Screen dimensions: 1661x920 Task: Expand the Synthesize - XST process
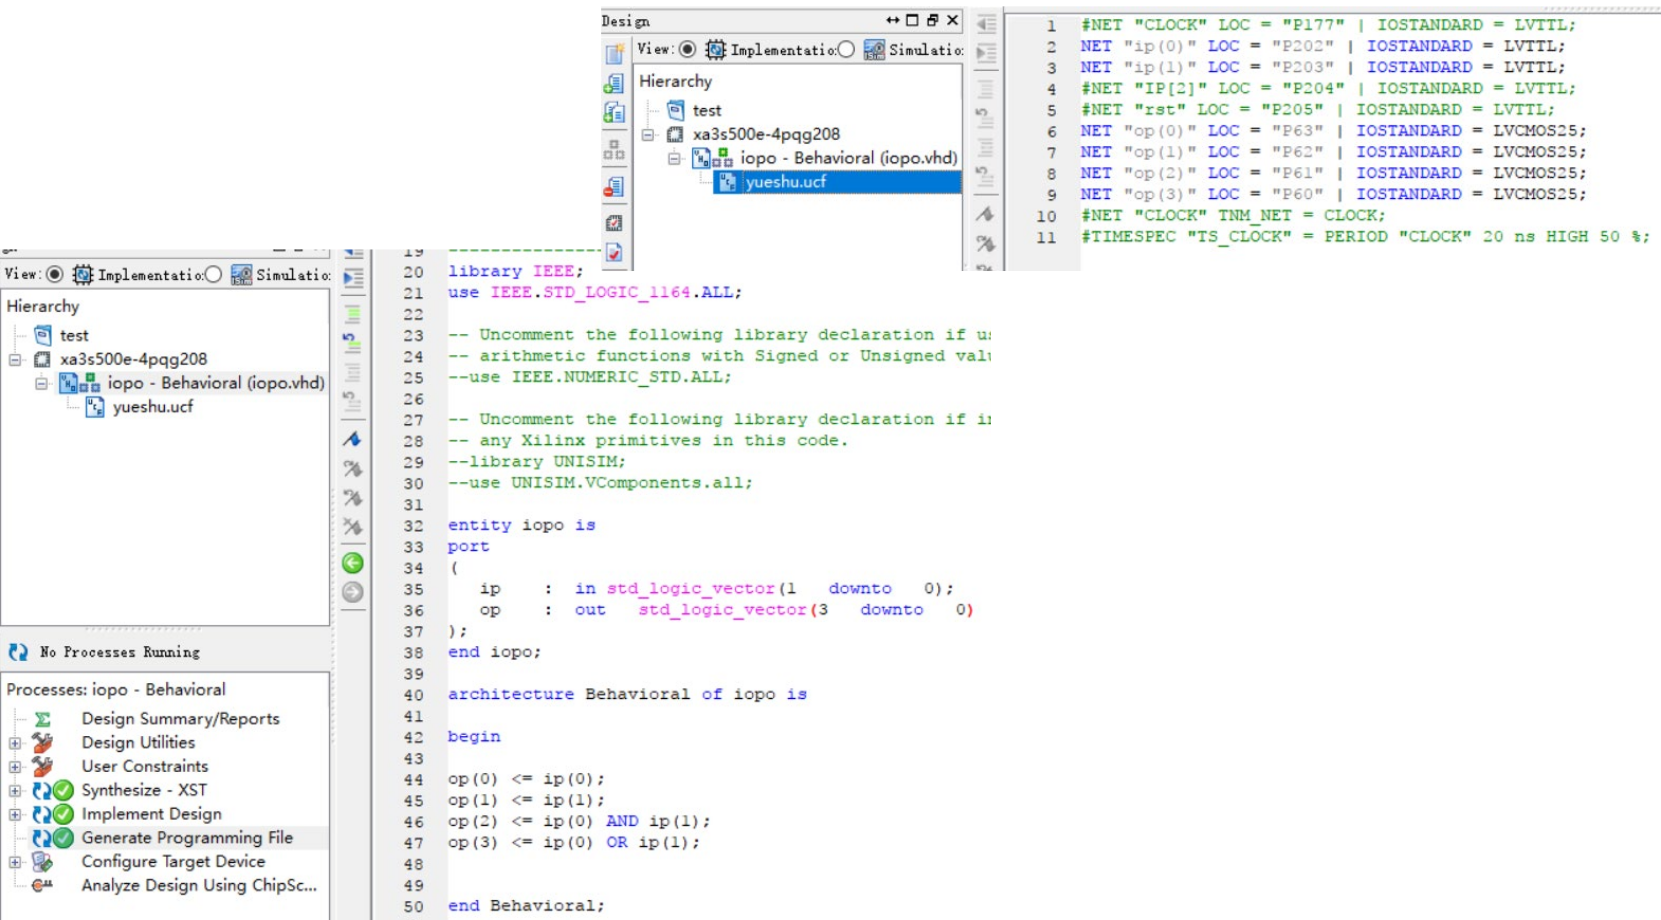click(15, 791)
